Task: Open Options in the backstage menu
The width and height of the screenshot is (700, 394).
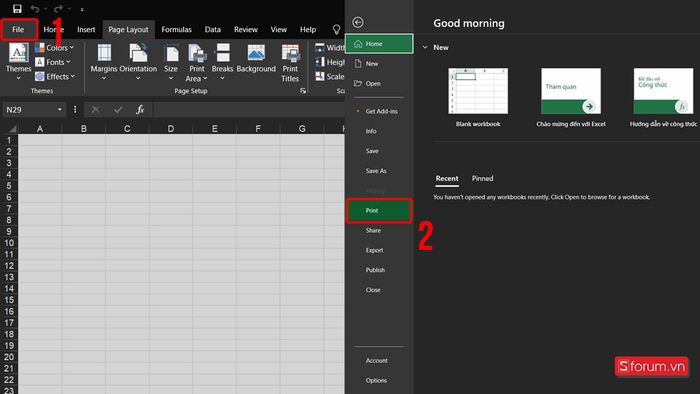Action: pyautogui.click(x=379, y=381)
